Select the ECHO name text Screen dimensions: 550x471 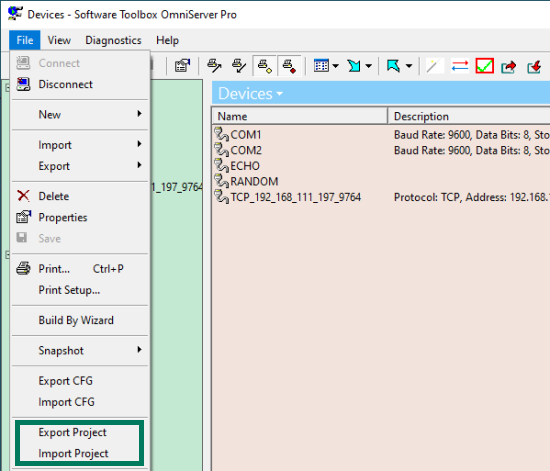pos(245,166)
